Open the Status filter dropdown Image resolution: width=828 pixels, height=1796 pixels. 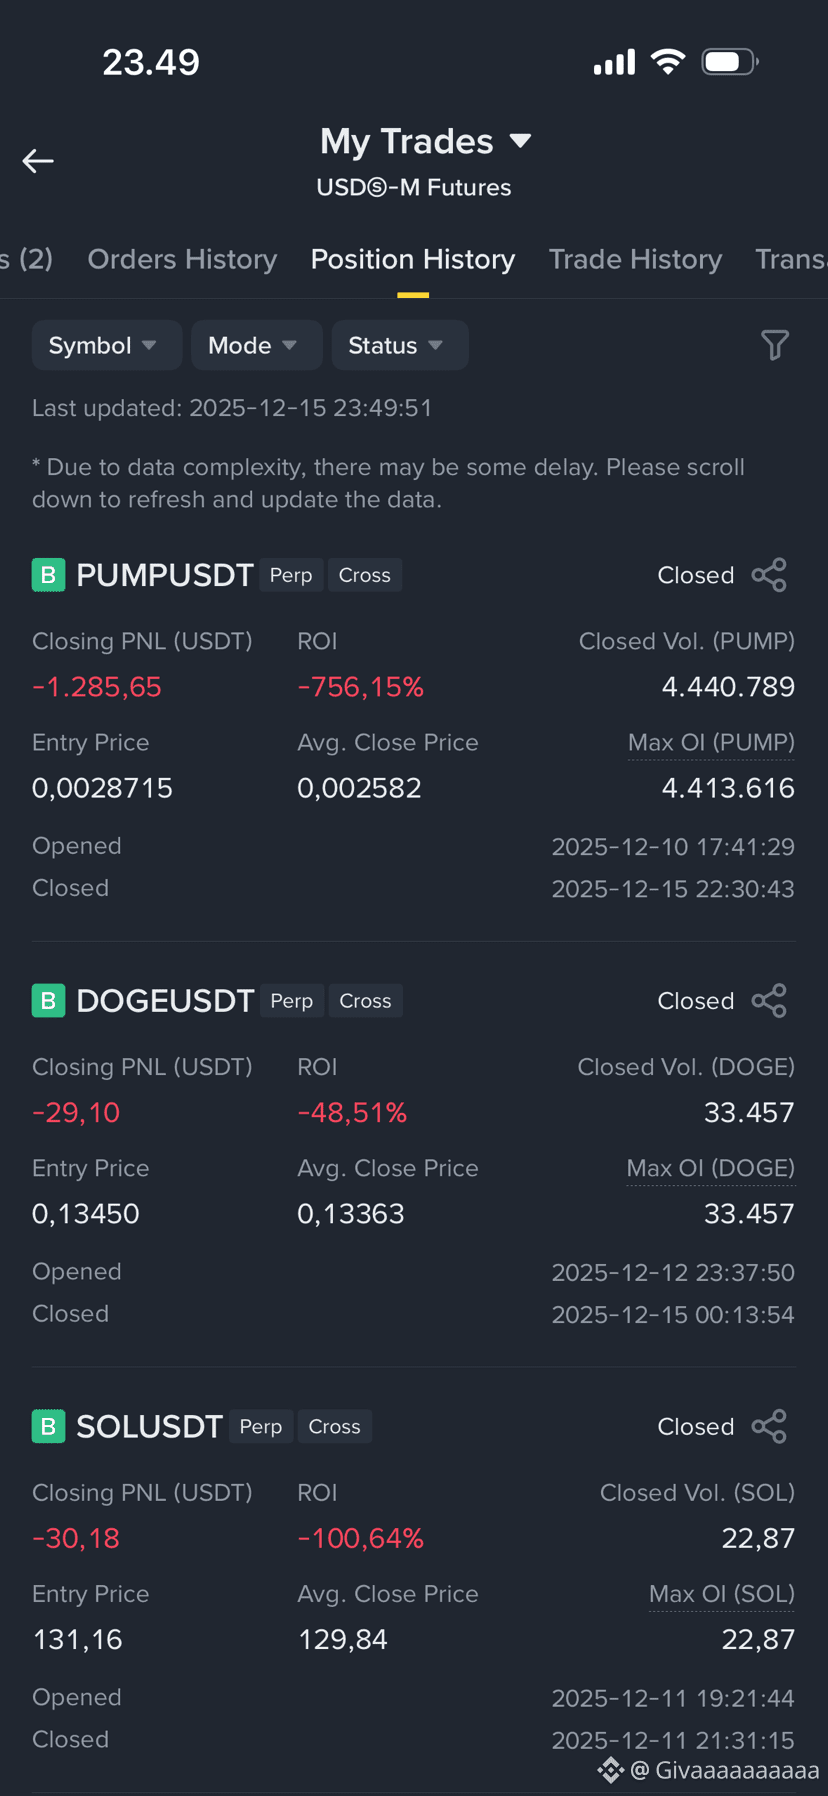[399, 345]
